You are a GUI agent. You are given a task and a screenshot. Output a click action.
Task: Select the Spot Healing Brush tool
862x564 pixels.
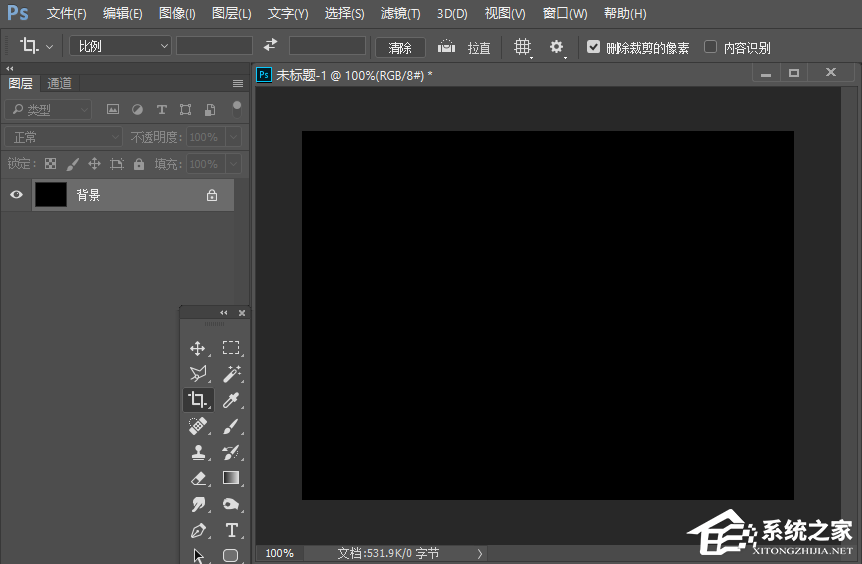click(x=198, y=426)
